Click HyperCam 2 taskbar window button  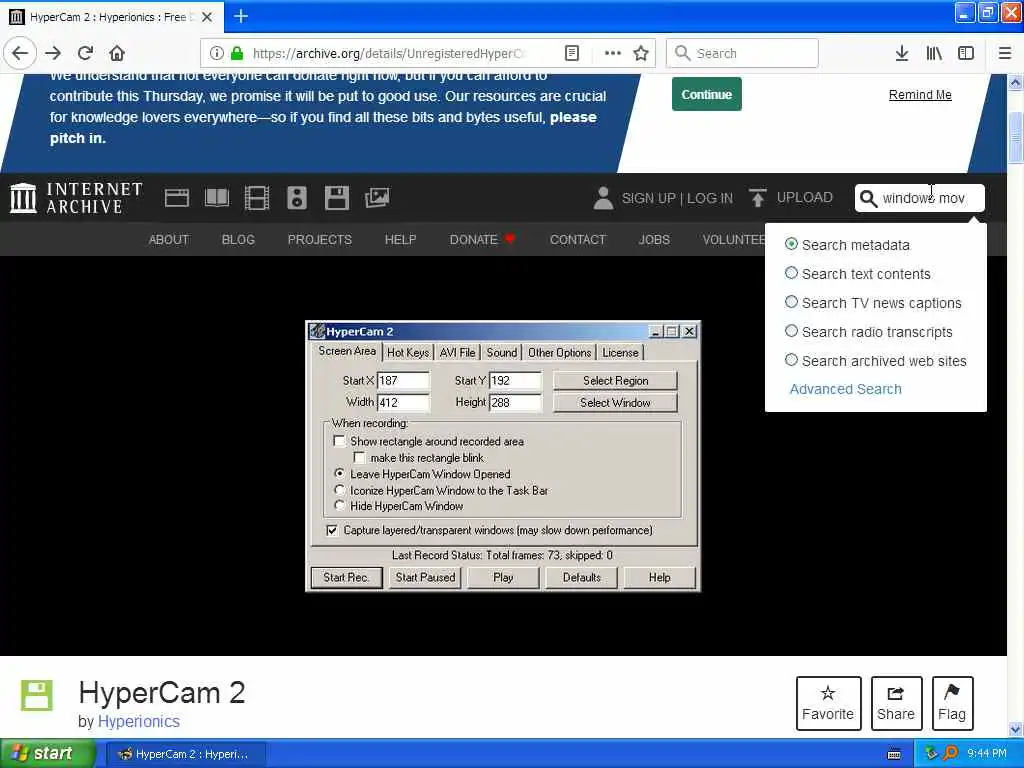(185, 754)
